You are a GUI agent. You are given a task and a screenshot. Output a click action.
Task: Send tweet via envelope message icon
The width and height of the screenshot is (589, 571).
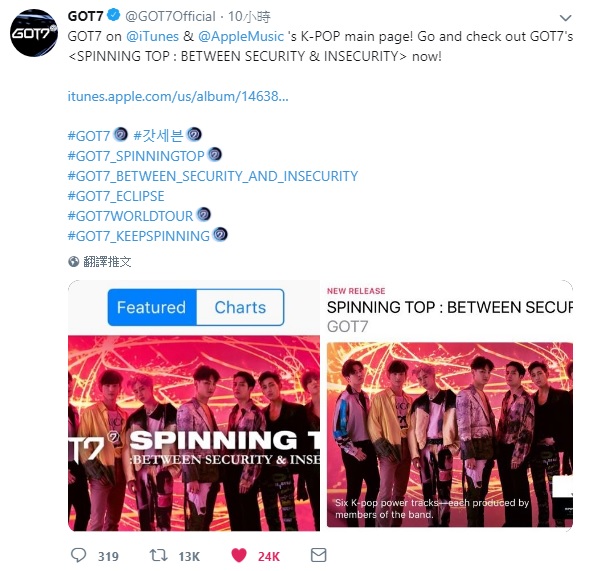click(319, 555)
